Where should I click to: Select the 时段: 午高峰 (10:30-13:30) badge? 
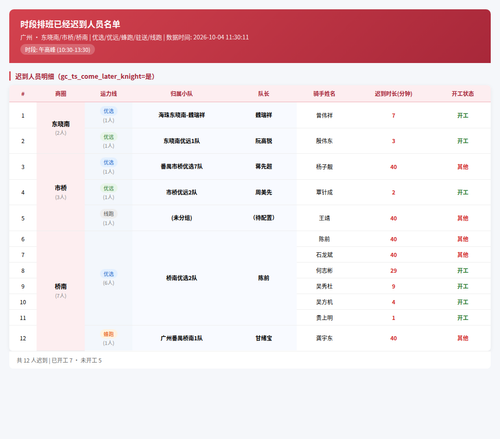[x=57, y=50]
